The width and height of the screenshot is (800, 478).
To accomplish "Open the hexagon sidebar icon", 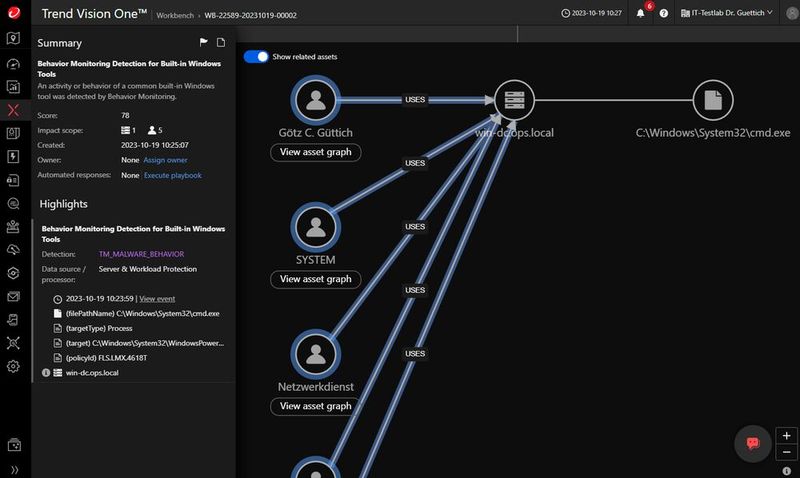I will [x=13, y=273].
